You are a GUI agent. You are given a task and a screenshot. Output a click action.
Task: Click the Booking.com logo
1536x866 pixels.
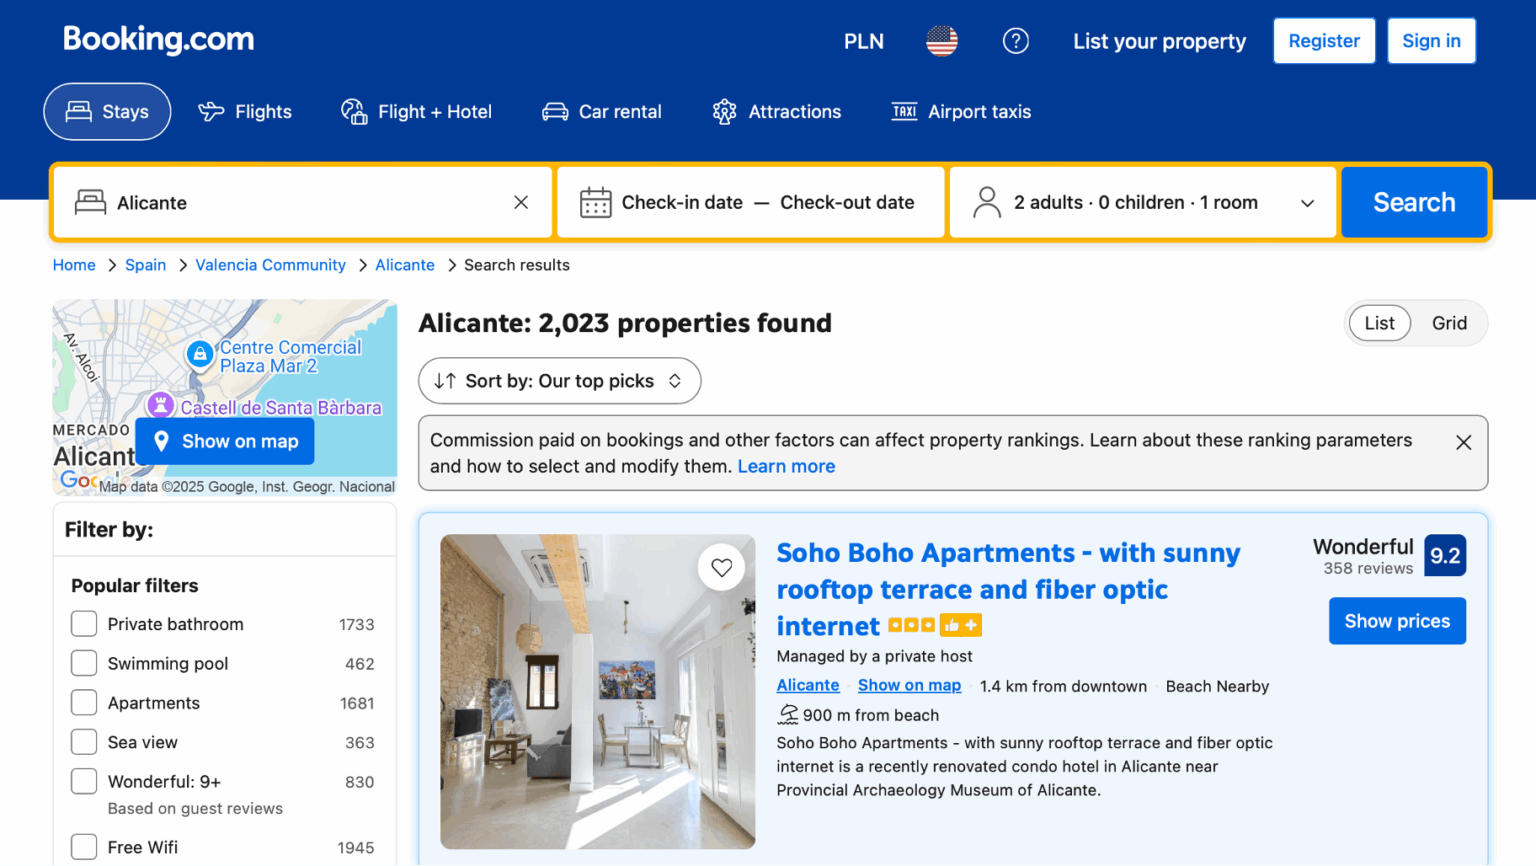(159, 40)
